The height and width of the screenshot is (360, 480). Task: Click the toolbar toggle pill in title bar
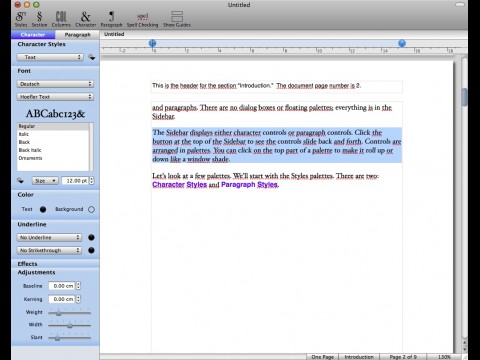tap(460, 5)
